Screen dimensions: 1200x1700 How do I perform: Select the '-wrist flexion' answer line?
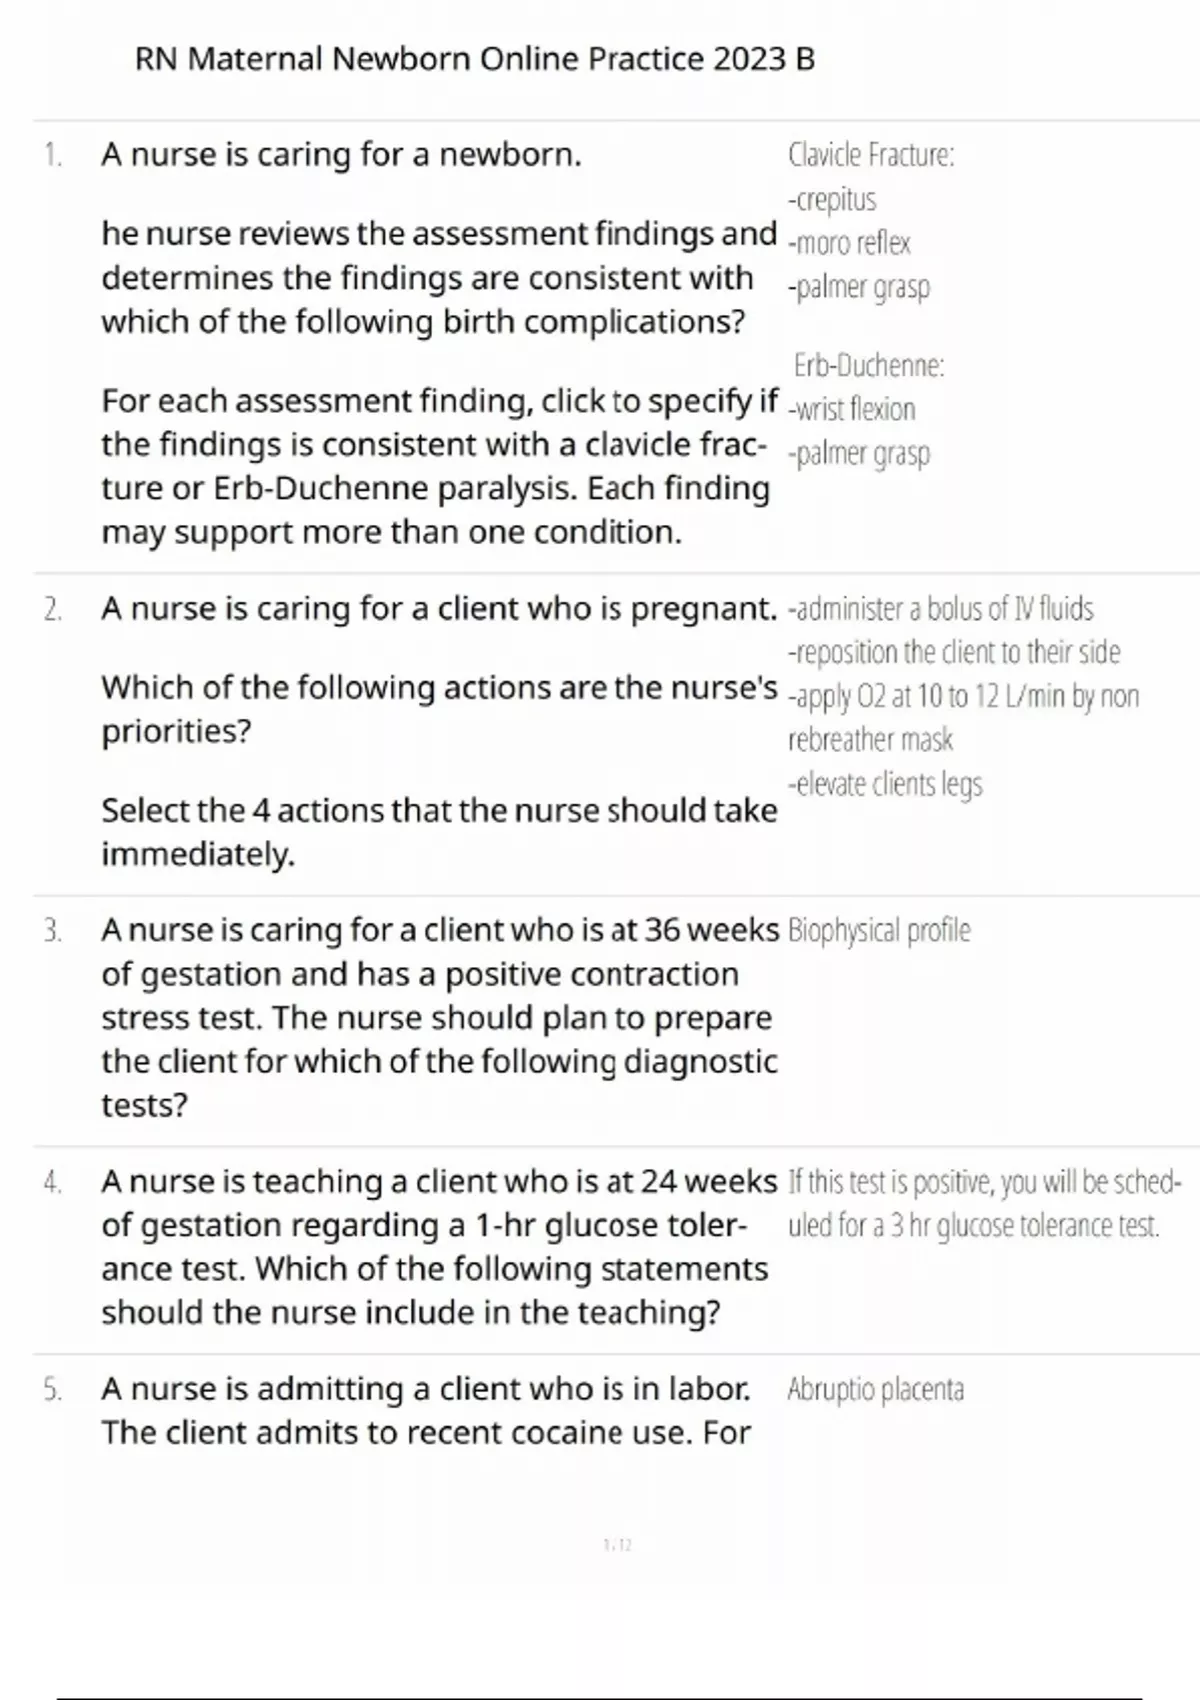[852, 409]
